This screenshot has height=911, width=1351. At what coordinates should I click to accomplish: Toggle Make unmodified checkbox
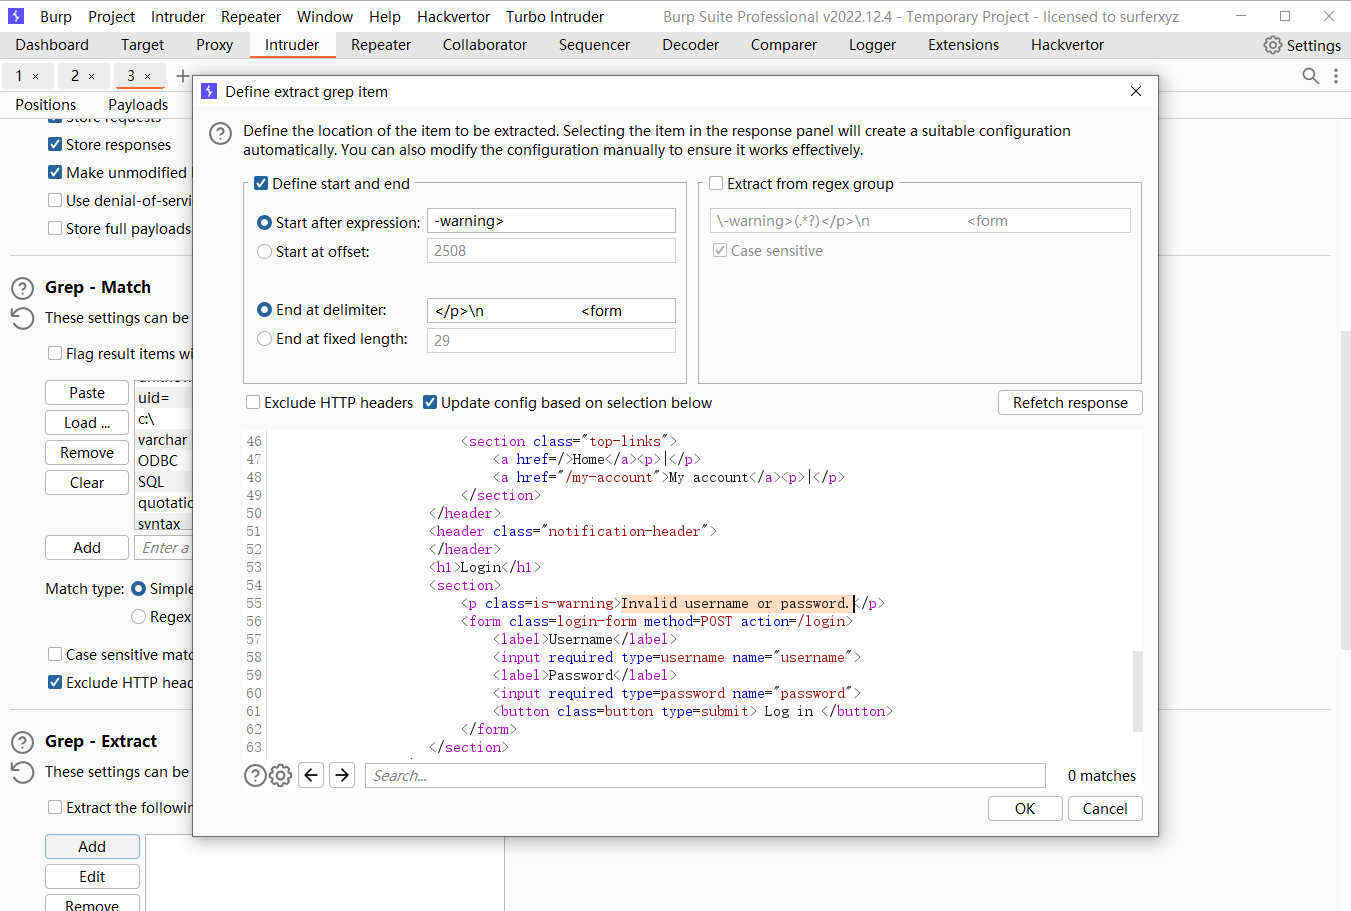[x=55, y=172]
